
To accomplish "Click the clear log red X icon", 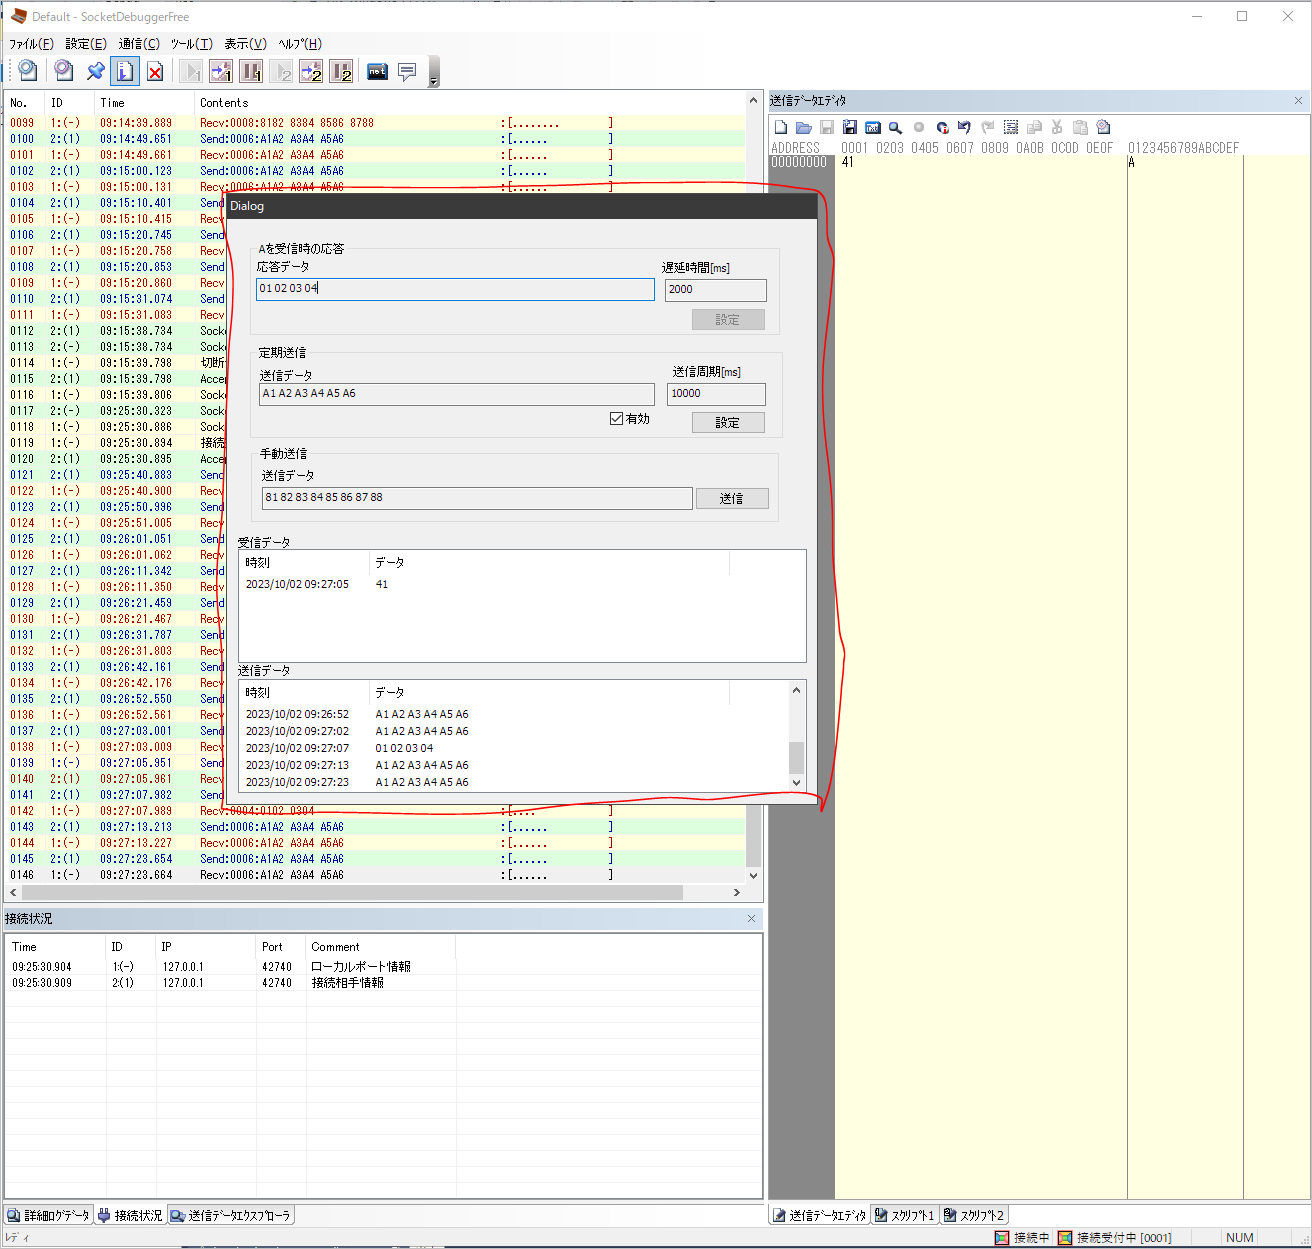I will coord(155,71).
